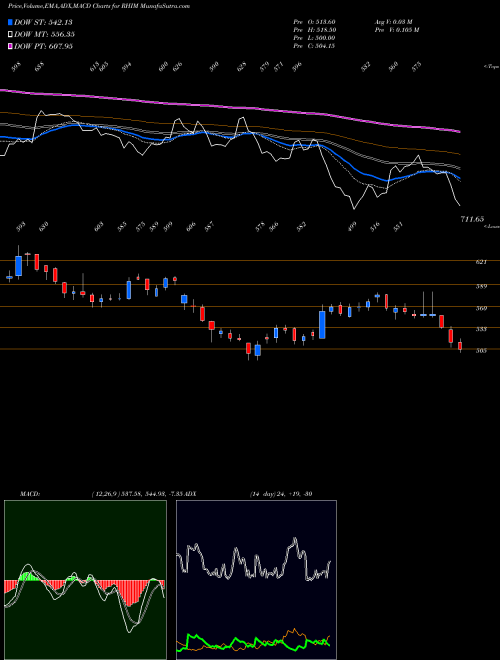Screen dimensions: 500x660
Task: Click the MACD (12,26,9) parameter values
Action: (x=137, y=494)
